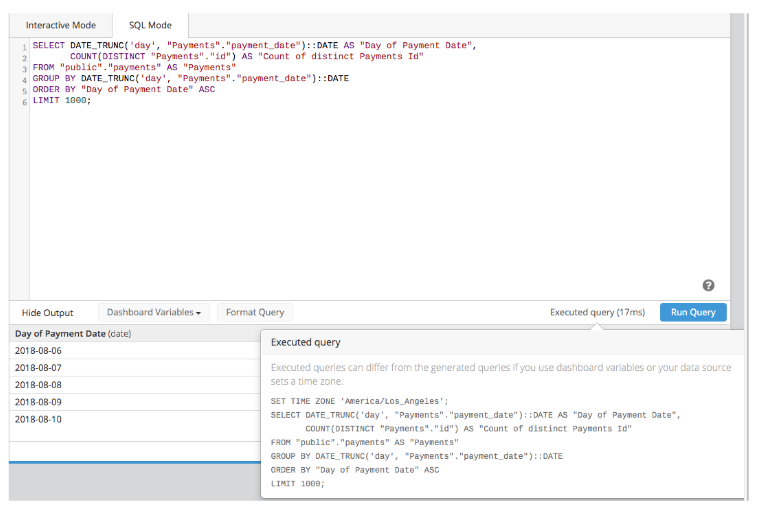Click editor line 5 ORDER BY clause
Image resolution: width=759 pixels, height=511 pixels.
(x=123, y=90)
